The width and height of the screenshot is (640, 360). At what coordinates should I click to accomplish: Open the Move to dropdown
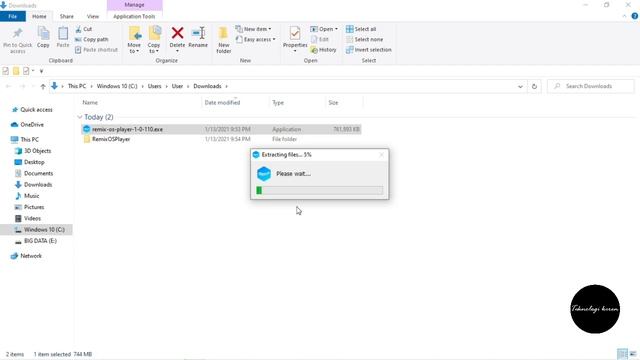click(134, 40)
